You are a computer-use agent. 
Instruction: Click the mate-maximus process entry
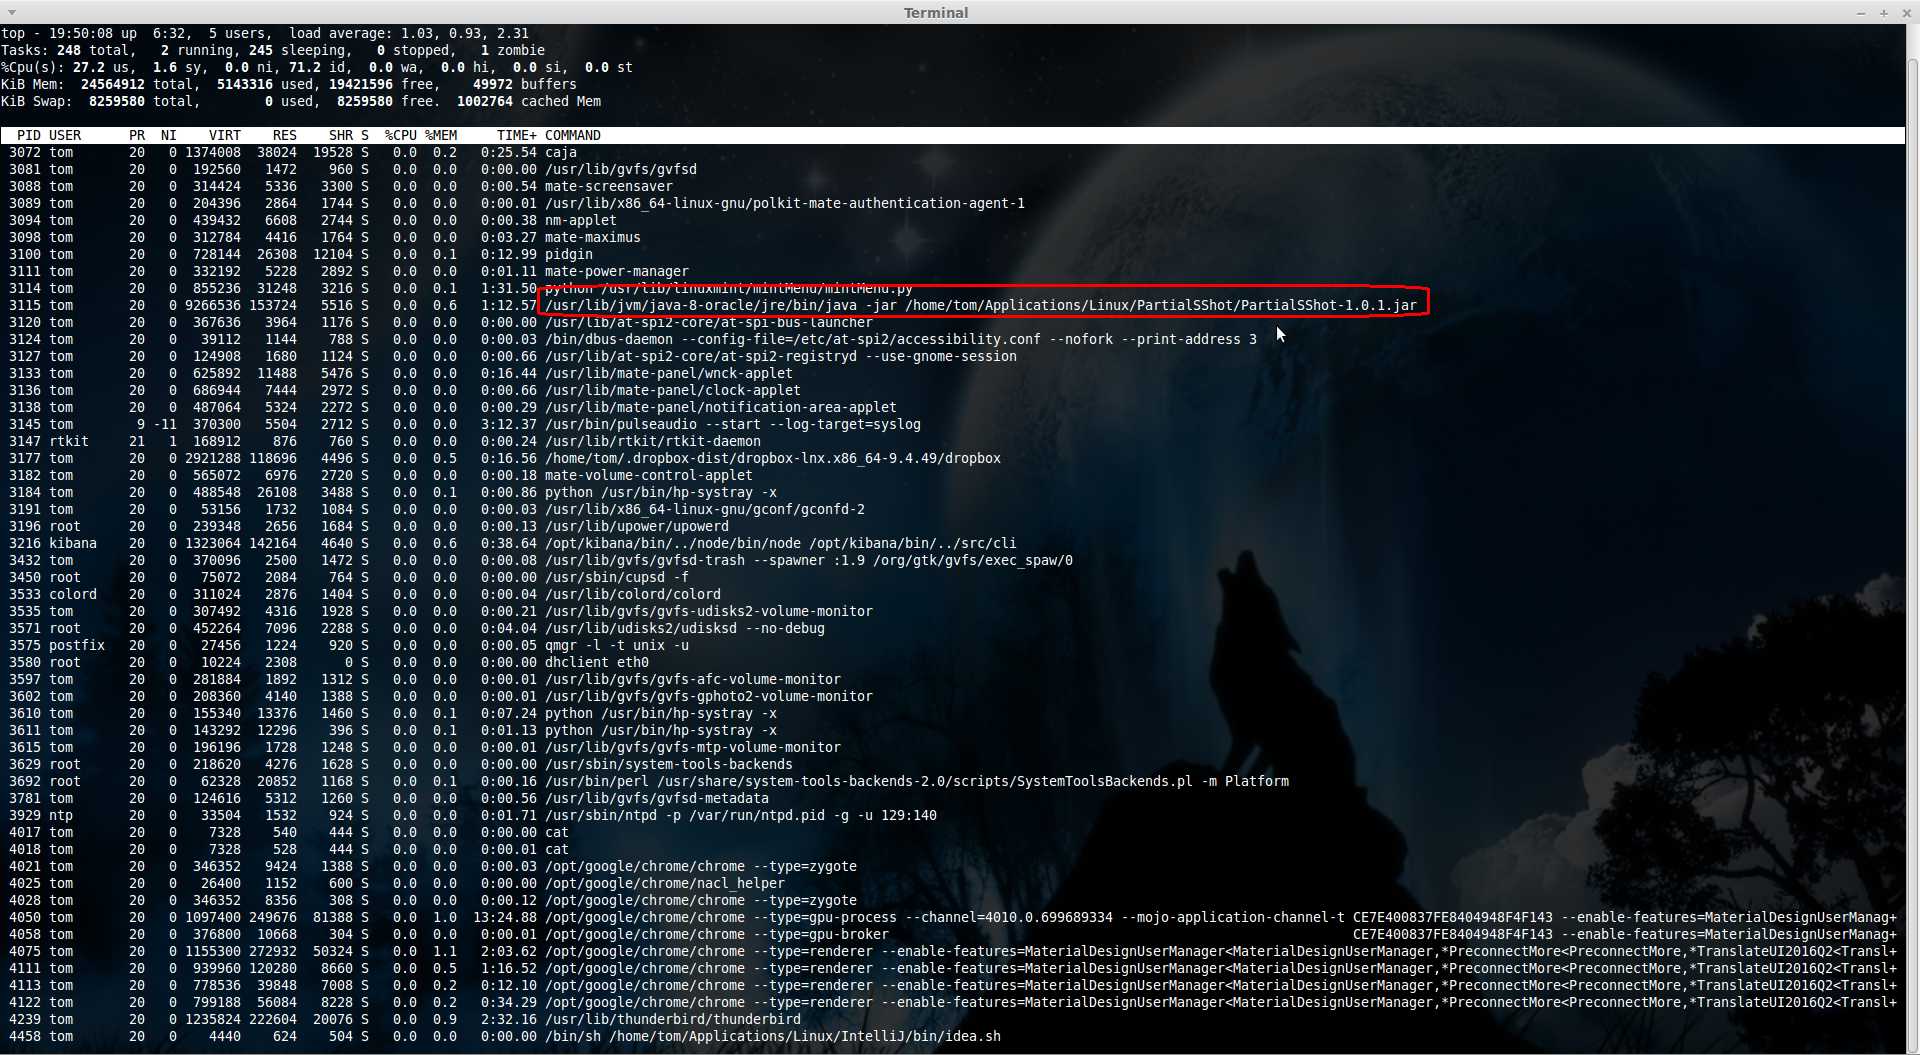592,237
